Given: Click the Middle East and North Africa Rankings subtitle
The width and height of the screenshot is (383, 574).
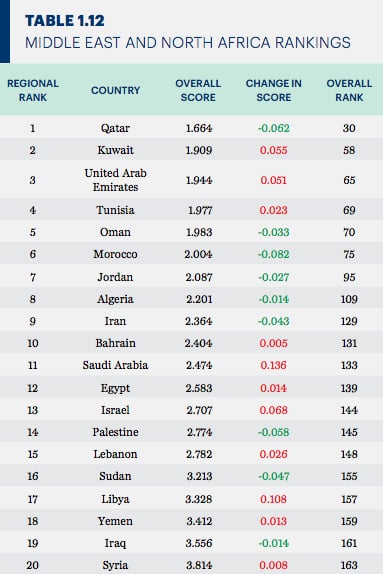Looking at the screenshot, I should pos(188,42).
